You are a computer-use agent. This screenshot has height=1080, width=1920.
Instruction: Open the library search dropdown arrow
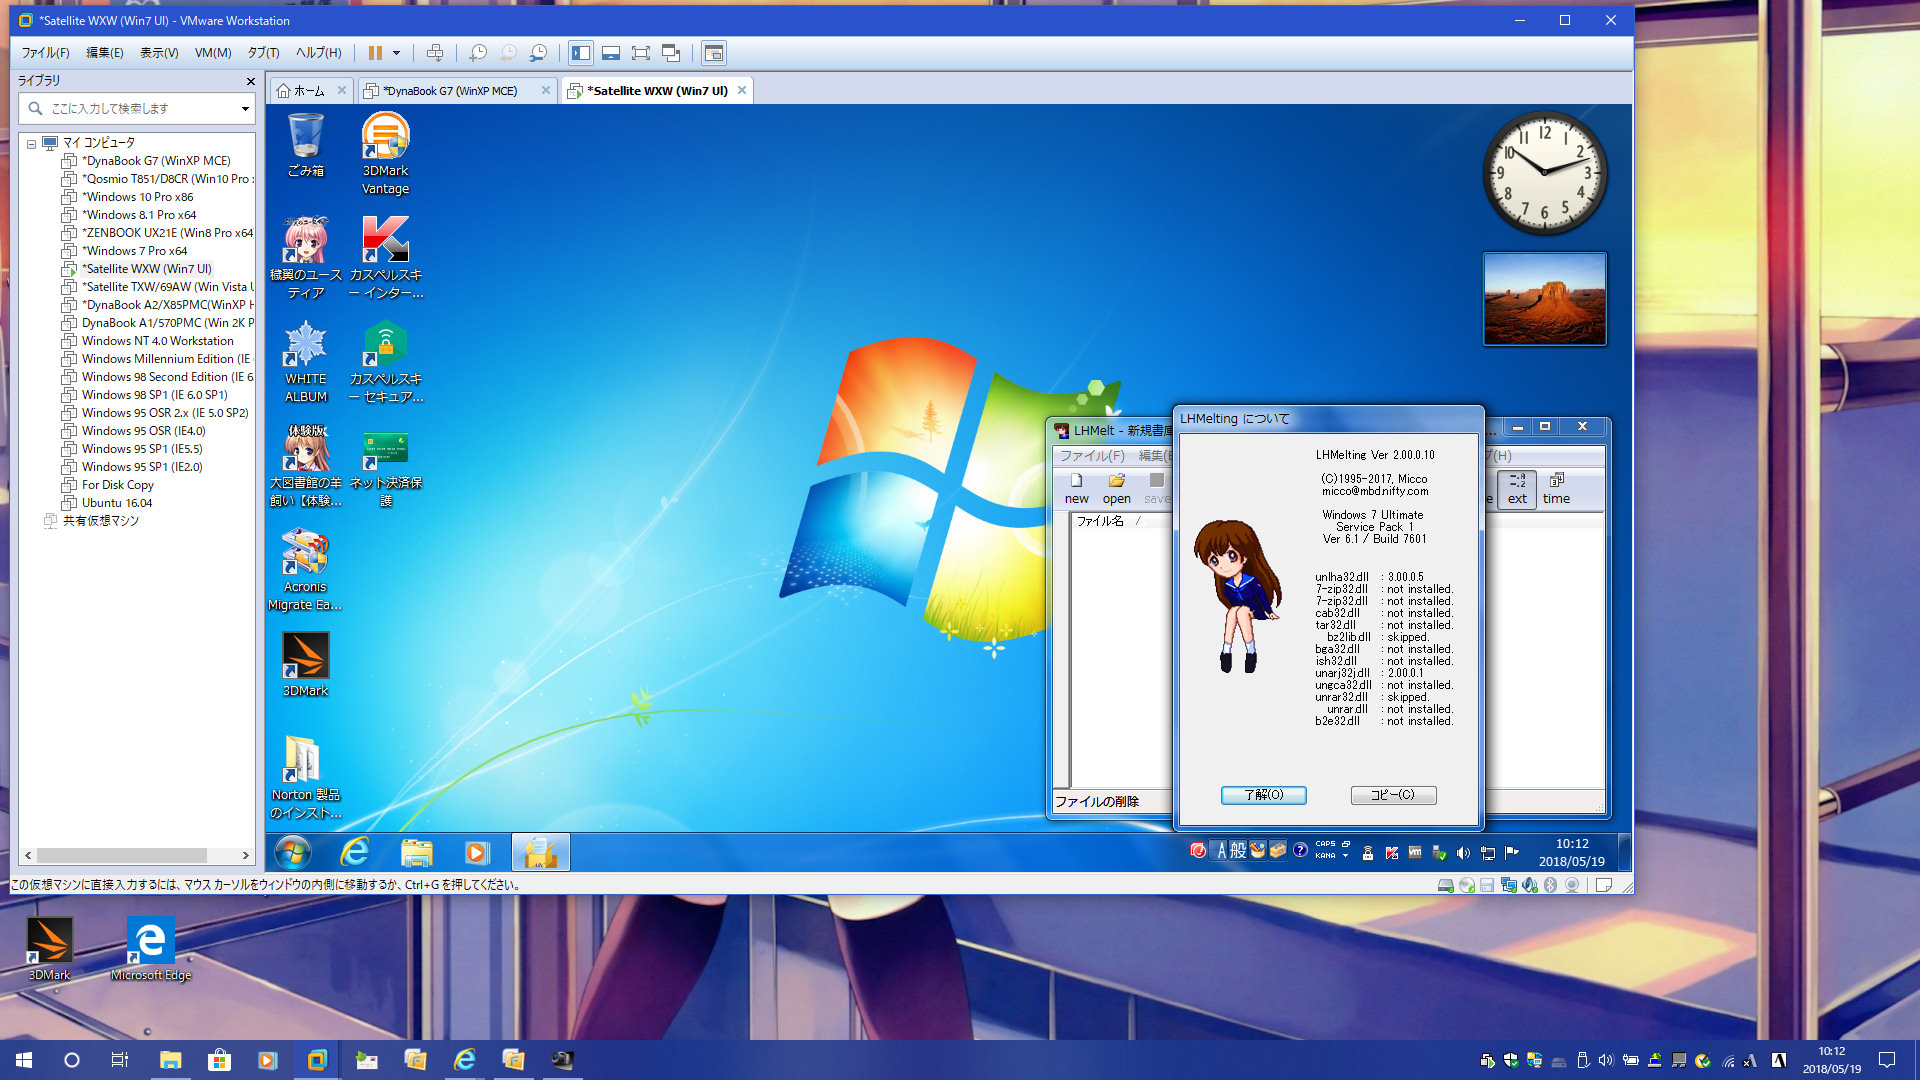[x=245, y=108]
